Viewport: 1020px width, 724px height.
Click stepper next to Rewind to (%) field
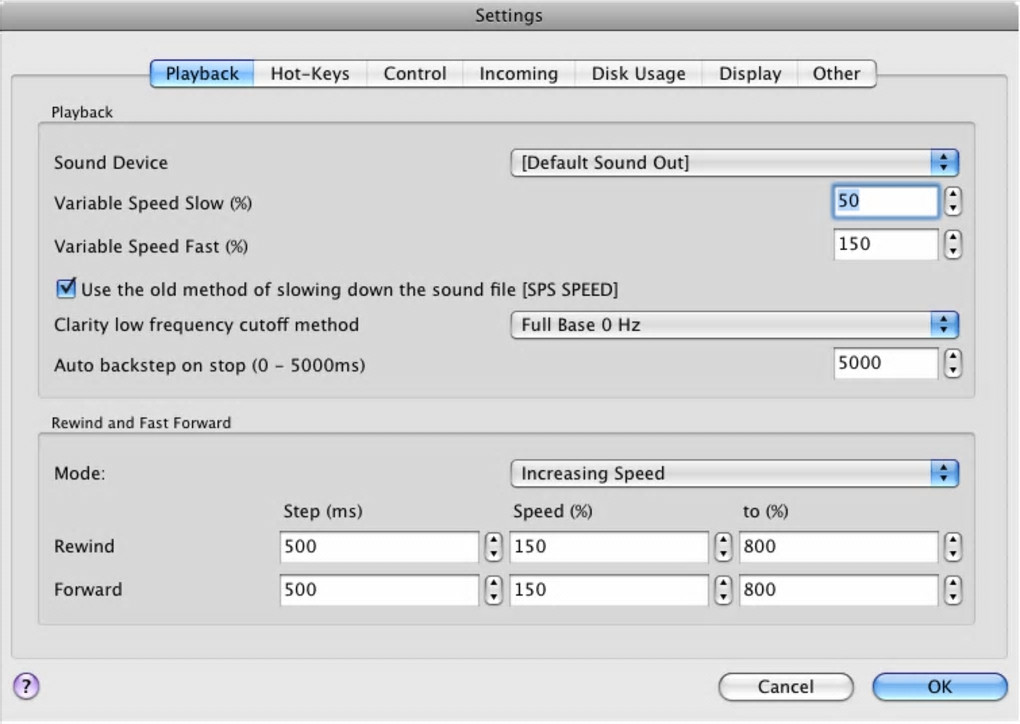[x=952, y=547]
